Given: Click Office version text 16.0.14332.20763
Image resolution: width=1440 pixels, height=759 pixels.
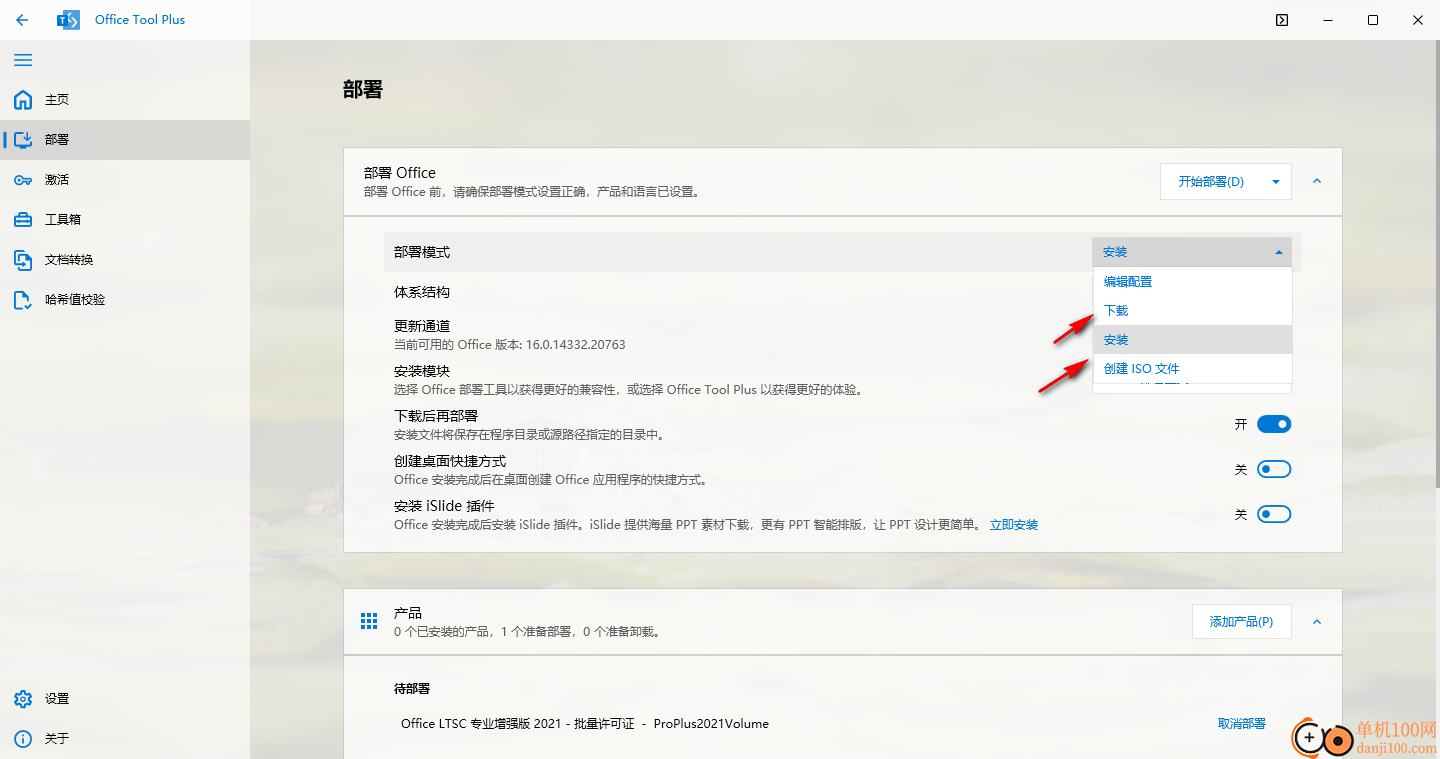Looking at the screenshot, I should (509, 345).
